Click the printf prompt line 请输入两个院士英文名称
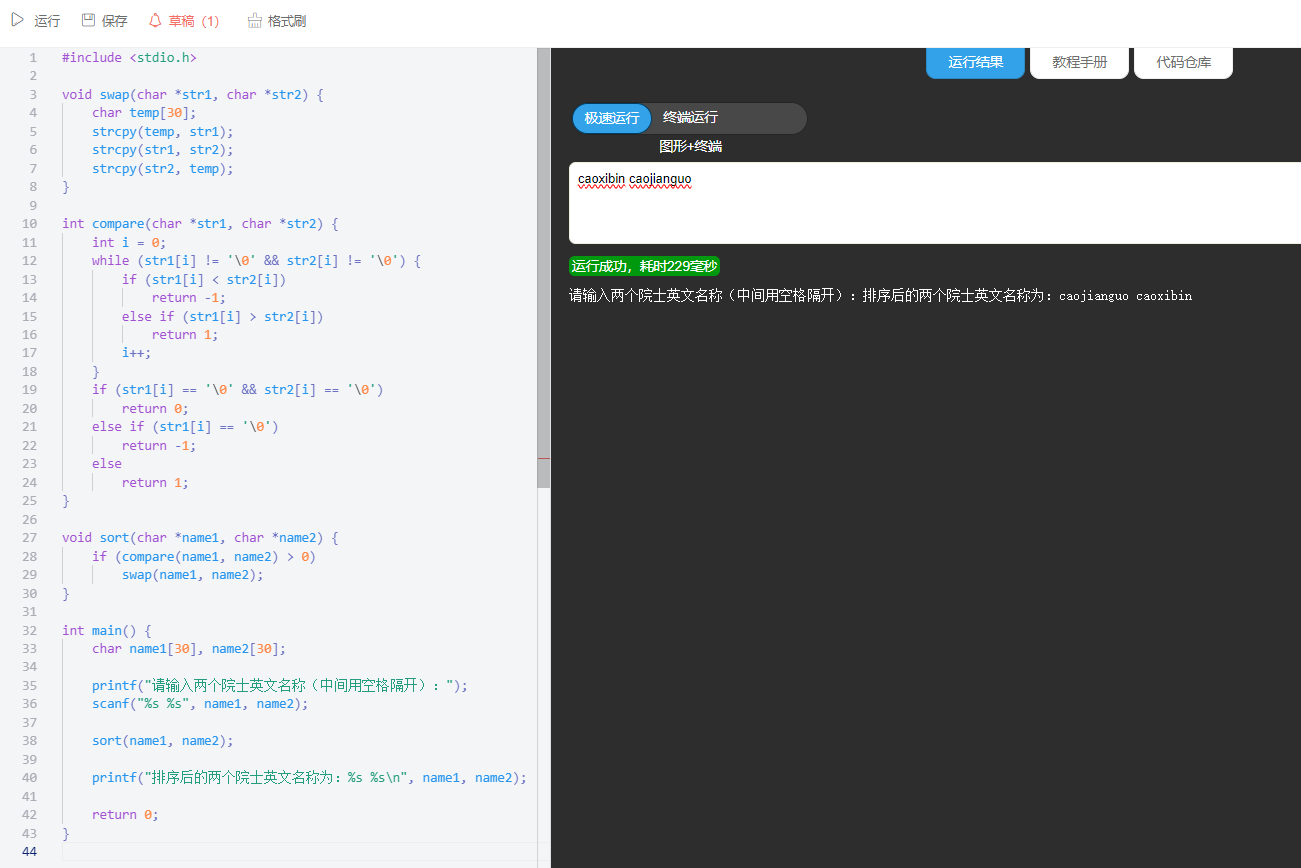1301x868 pixels. coord(280,686)
